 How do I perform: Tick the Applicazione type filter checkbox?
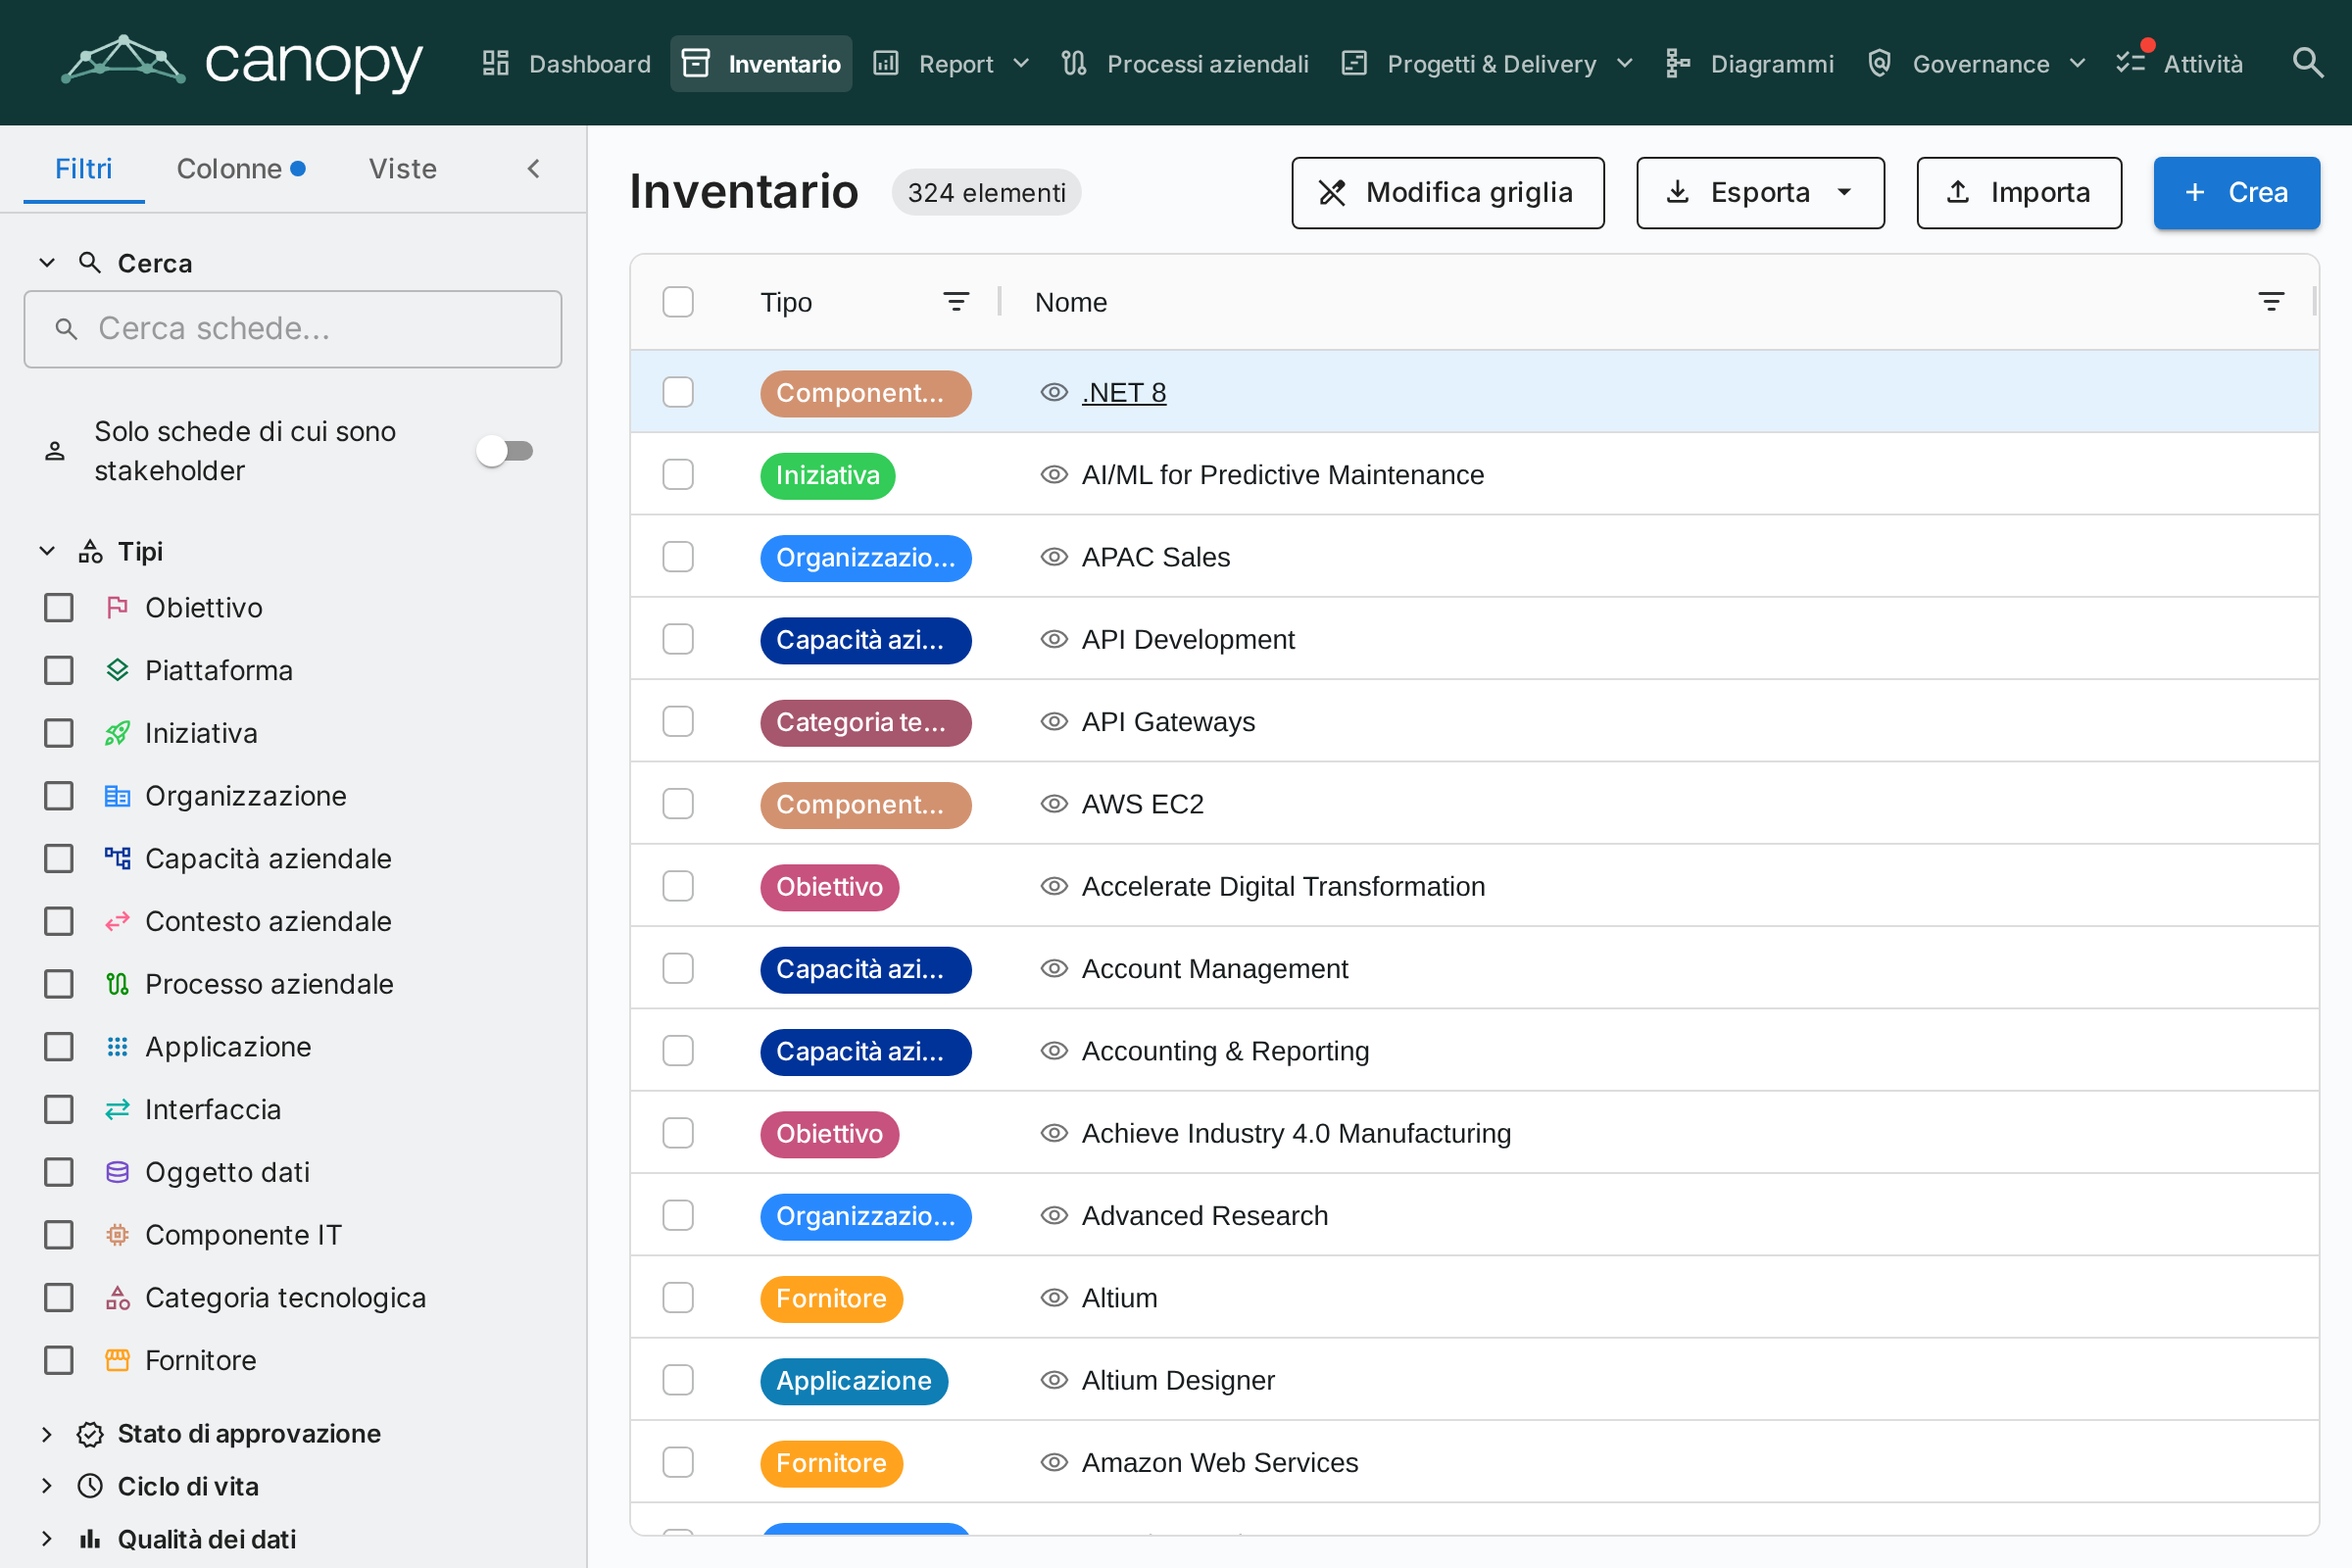click(59, 1047)
